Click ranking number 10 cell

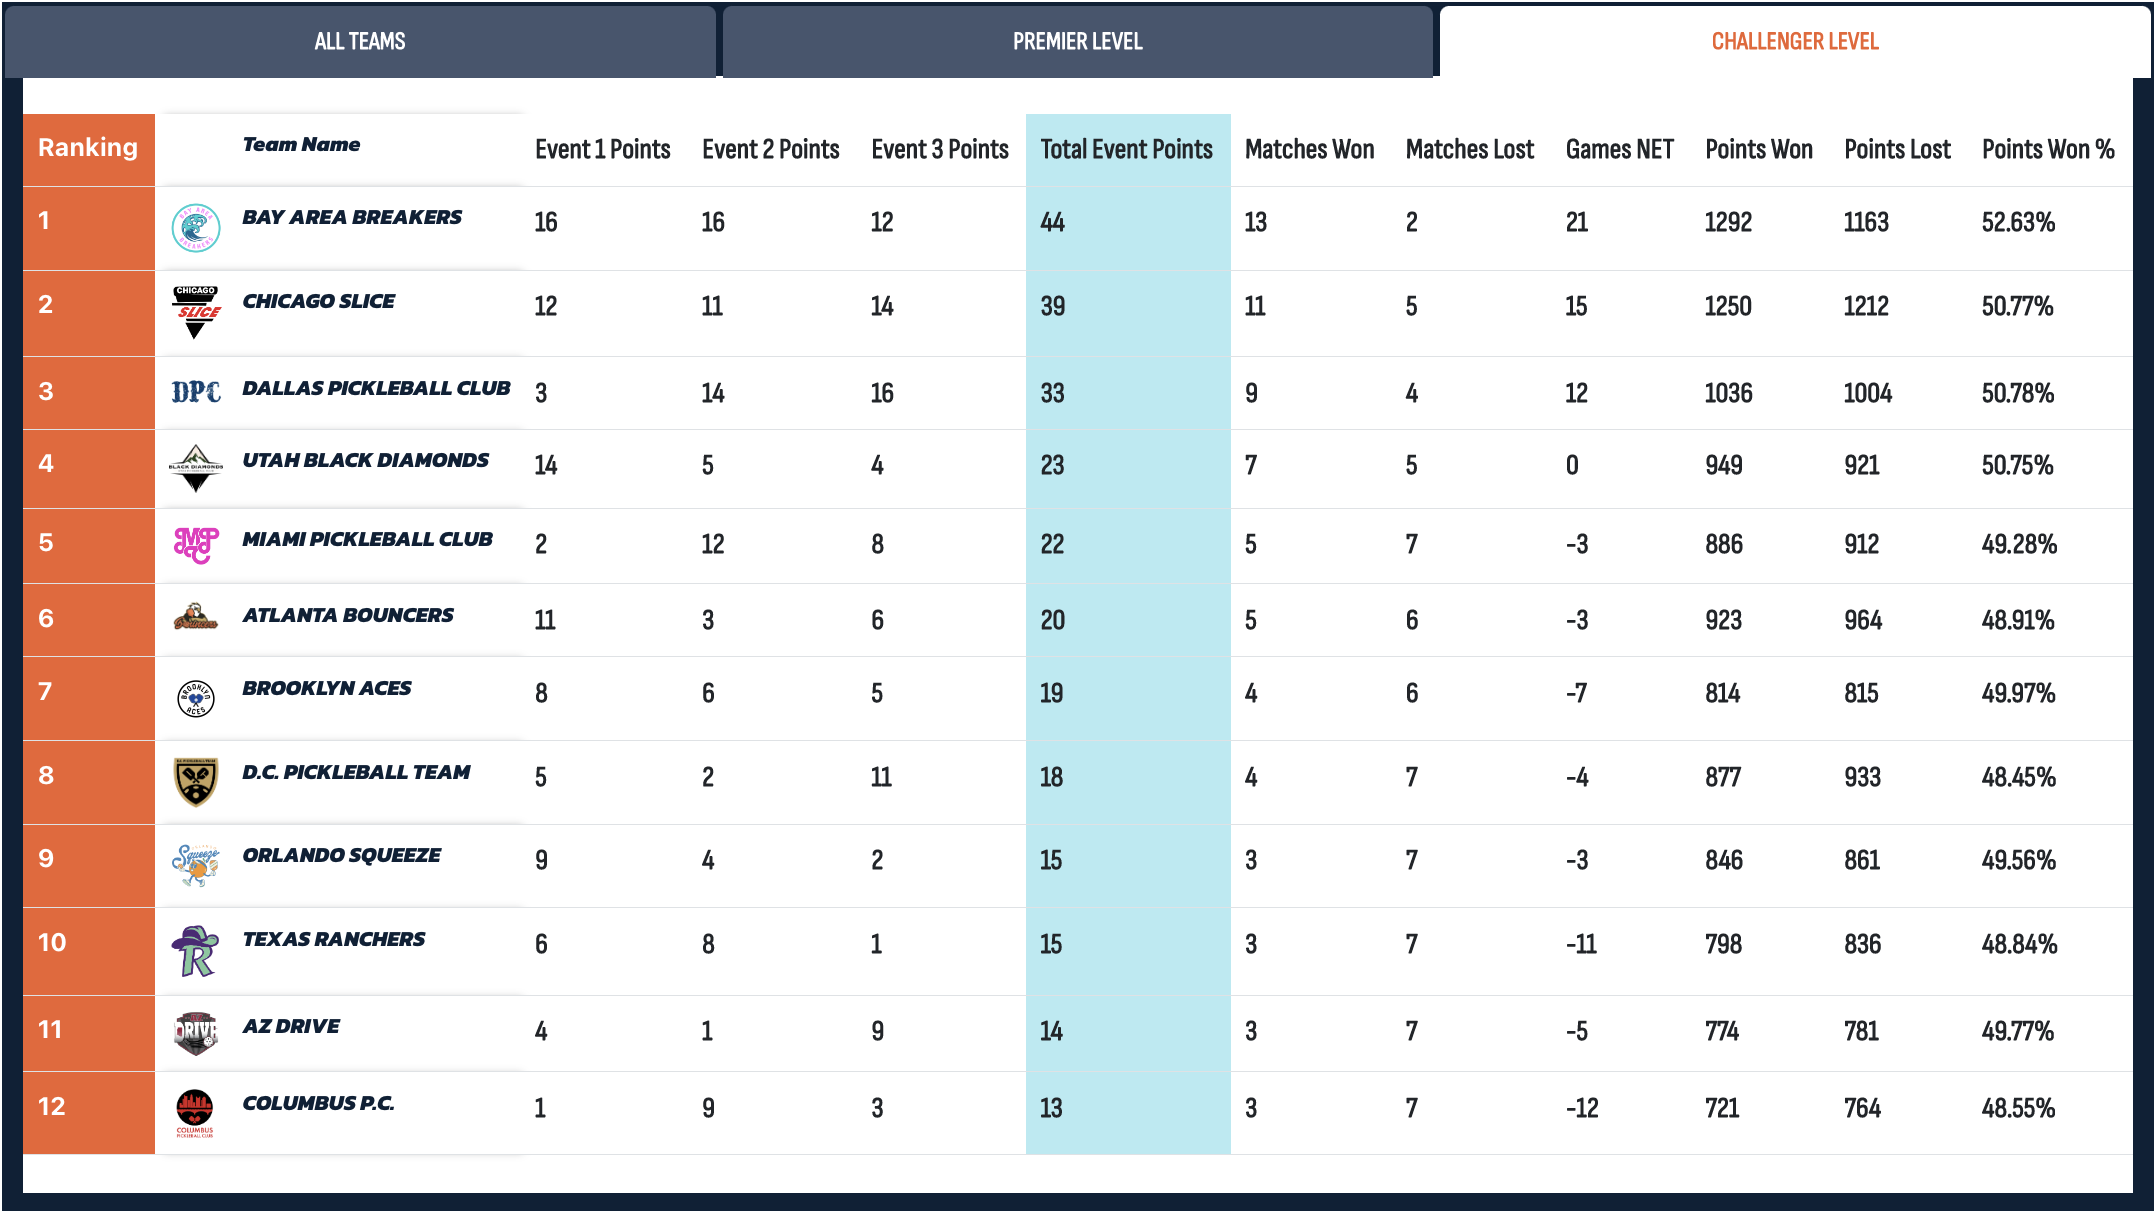coord(89,951)
